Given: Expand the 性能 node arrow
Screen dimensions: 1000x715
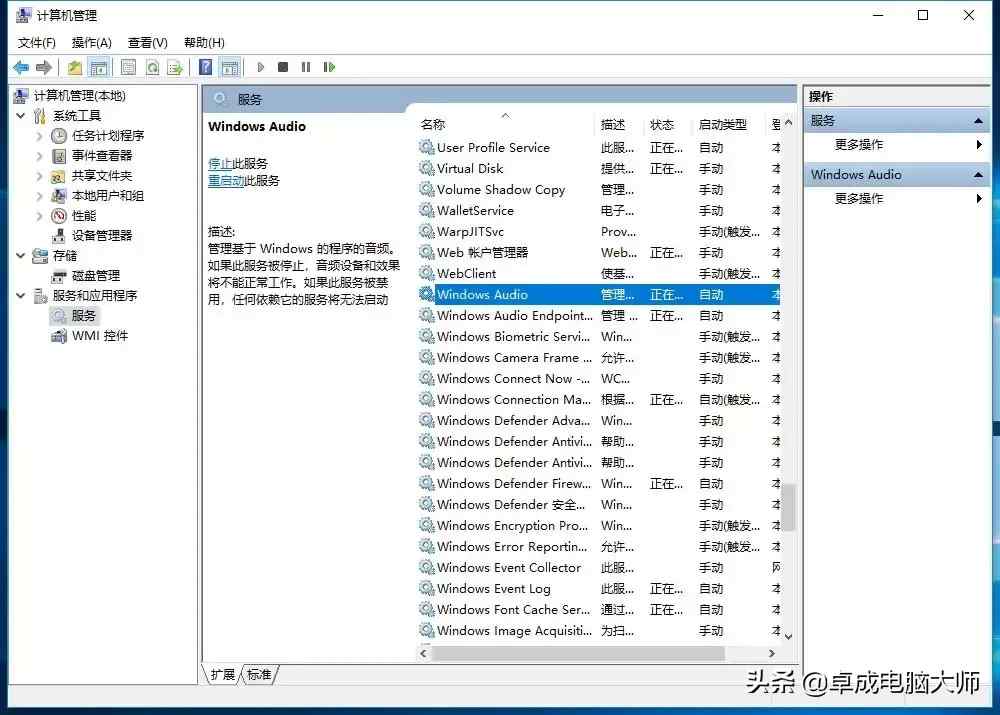Looking at the screenshot, I should pyautogui.click(x=39, y=216).
